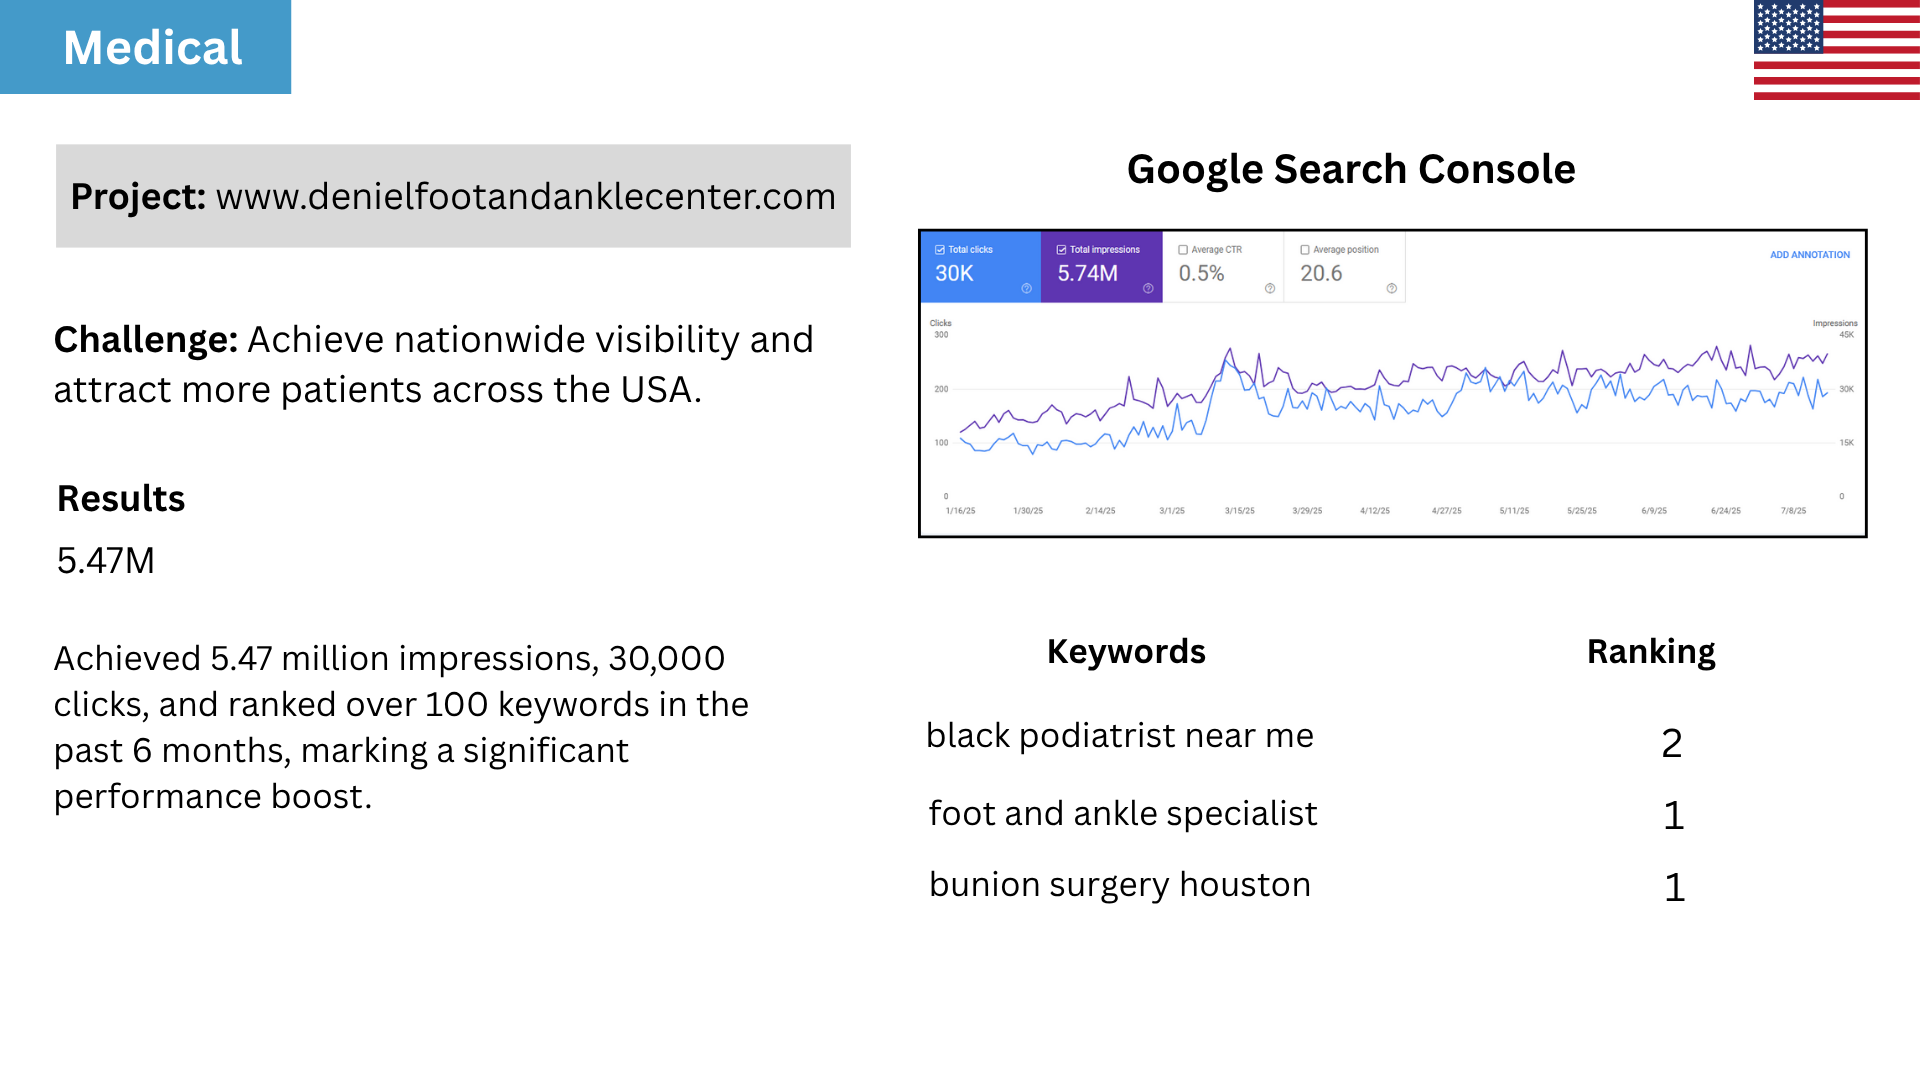Click the help icon on Total impressions card
This screenshot has height=1080, width=1920.
(1148, 288)
